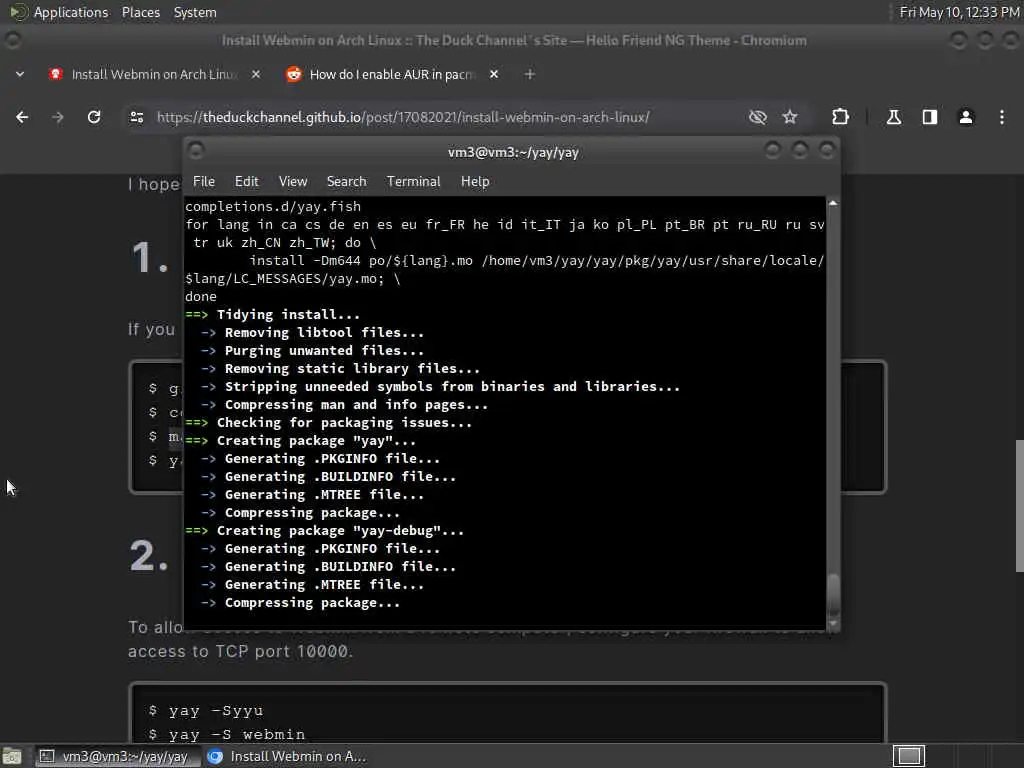Click terminal scrollbar down arrow

pyautogui.click(x=833, y=624)
